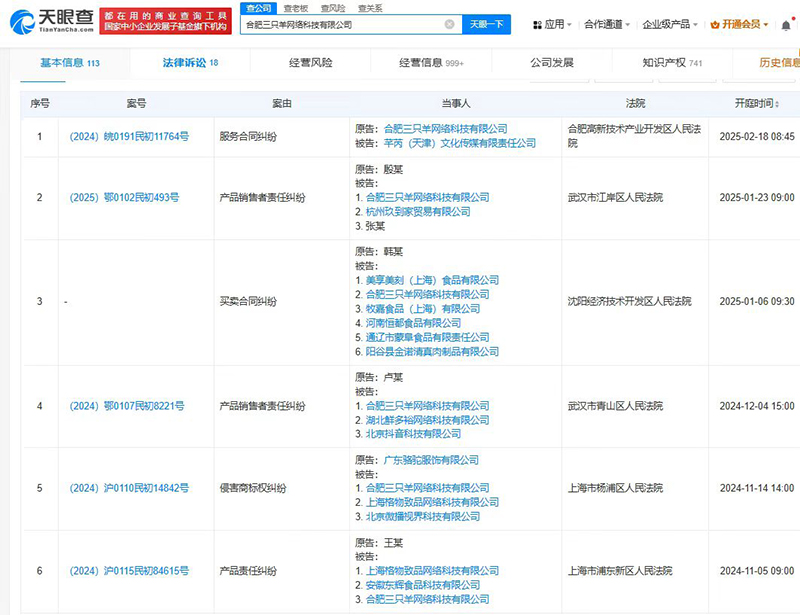Select the 查公司 search tab

[x=259, y=8]
